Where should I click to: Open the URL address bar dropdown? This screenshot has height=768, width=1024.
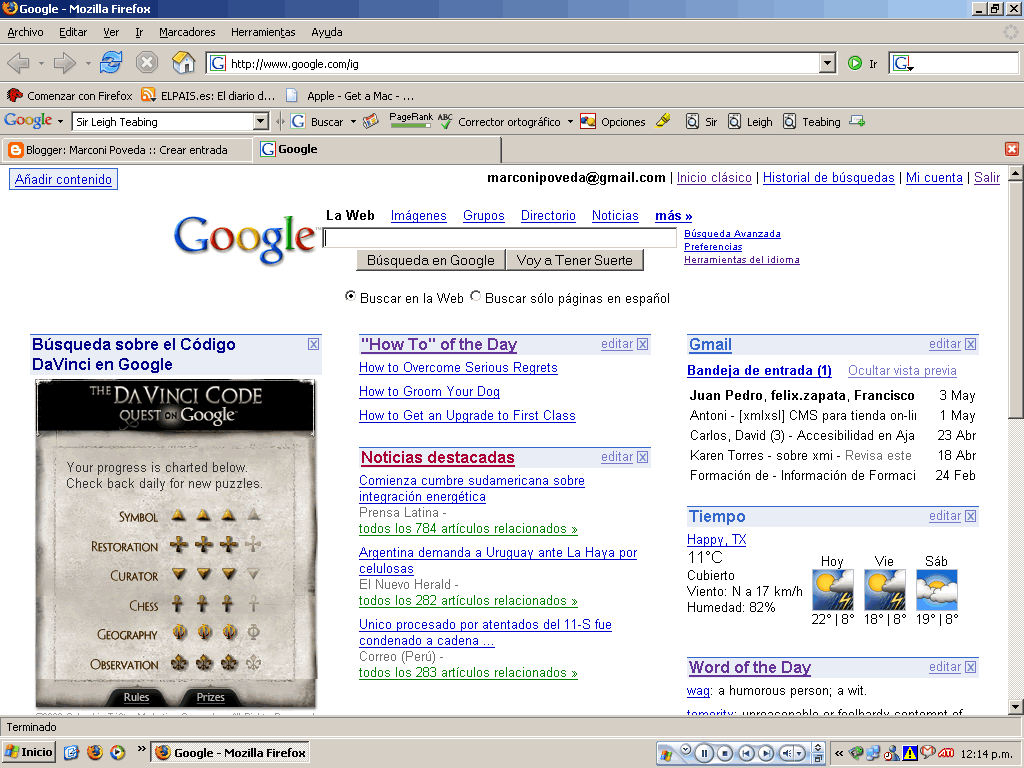pyautogui.click(x=827, y=63)
